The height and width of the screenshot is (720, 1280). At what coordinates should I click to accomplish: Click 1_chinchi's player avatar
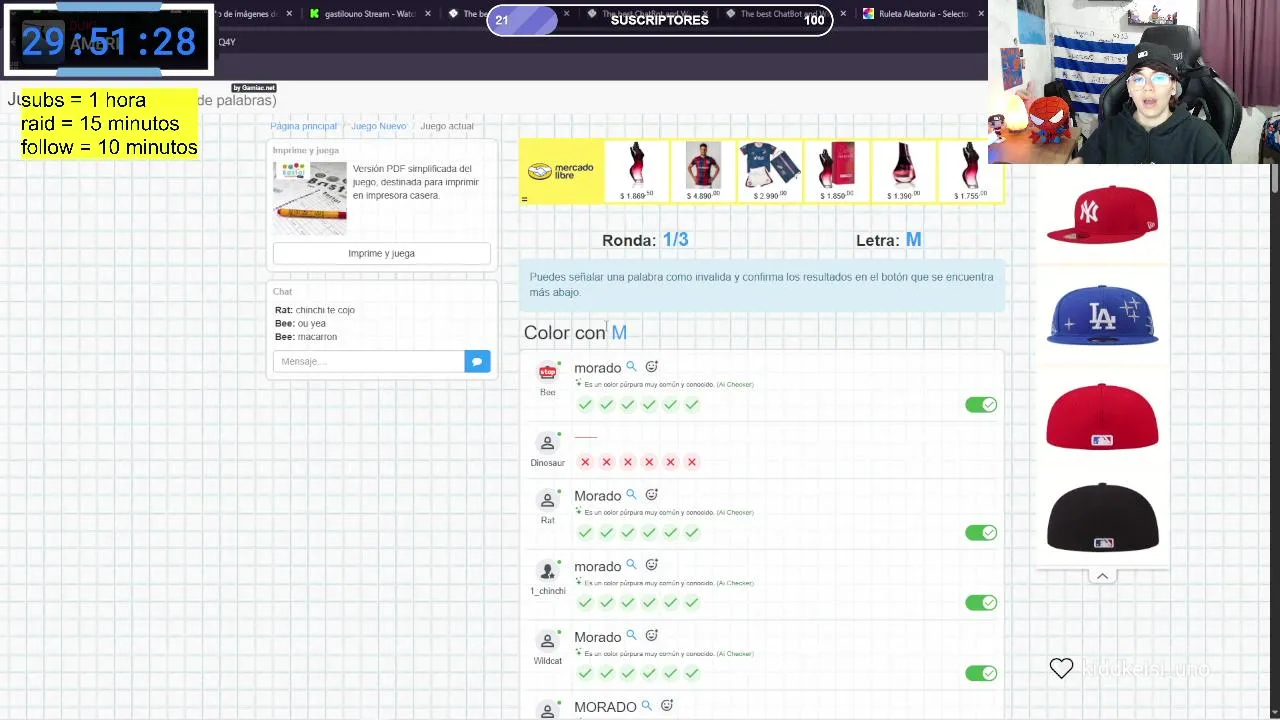tap(547, 571)
